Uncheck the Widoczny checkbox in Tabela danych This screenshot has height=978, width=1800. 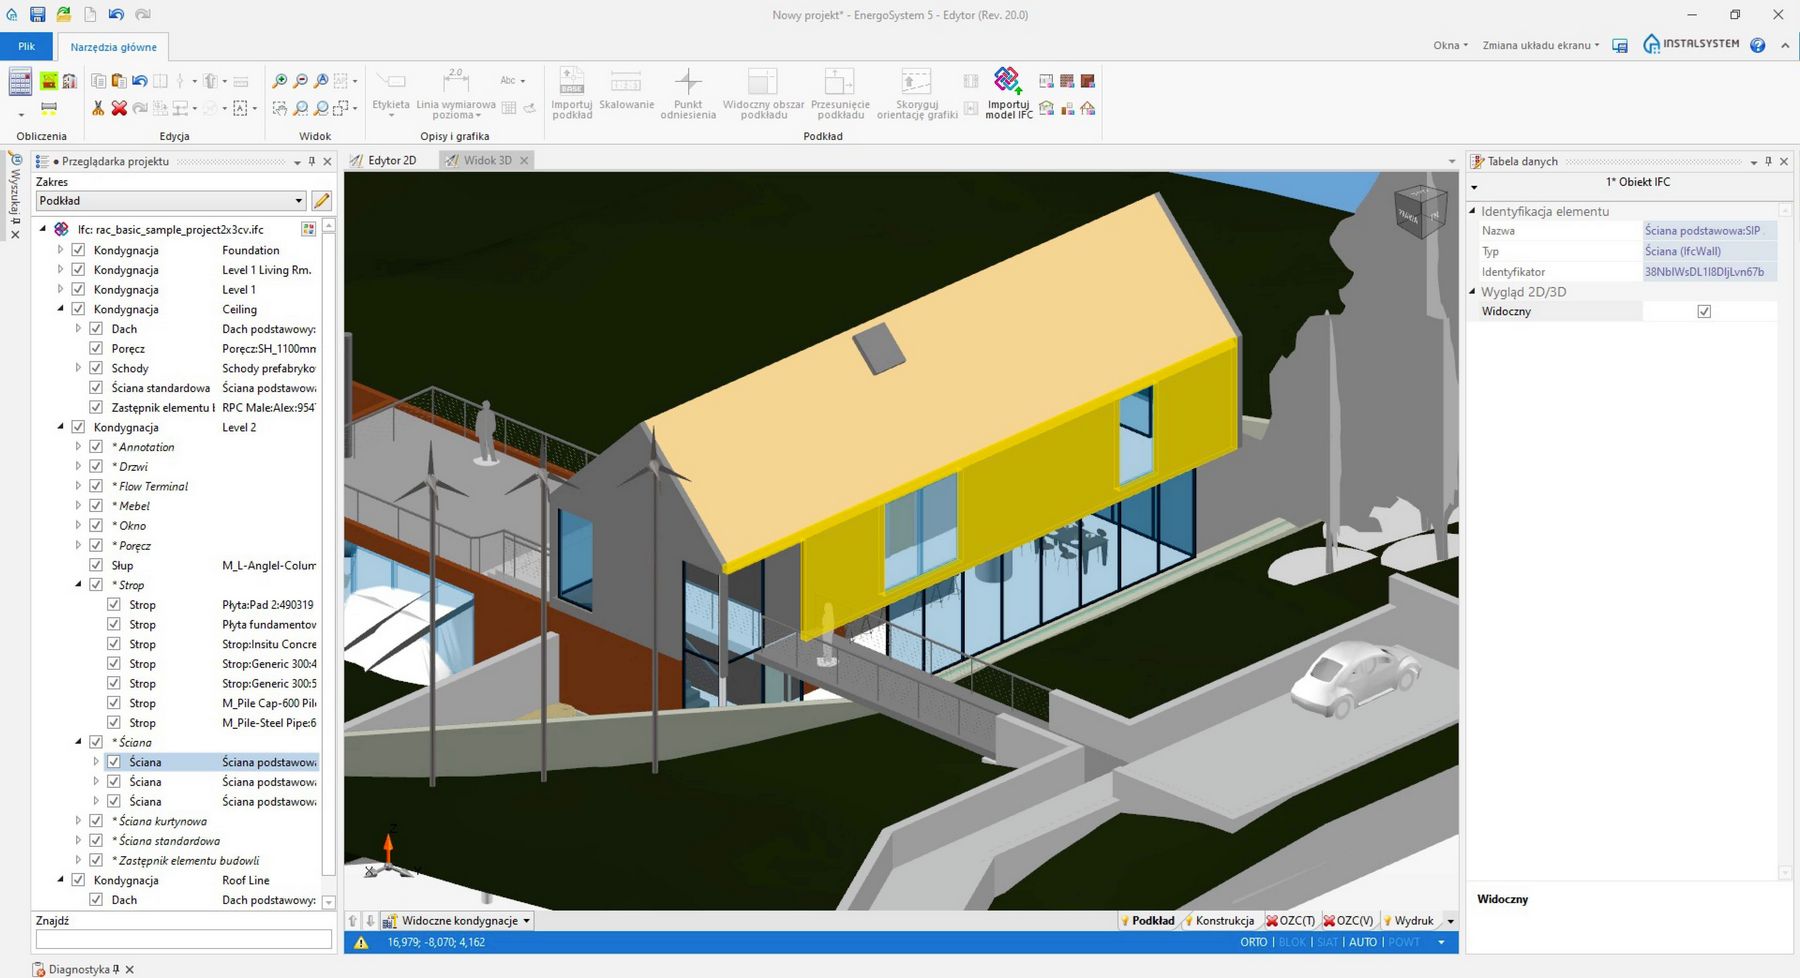coord(1704,312)
